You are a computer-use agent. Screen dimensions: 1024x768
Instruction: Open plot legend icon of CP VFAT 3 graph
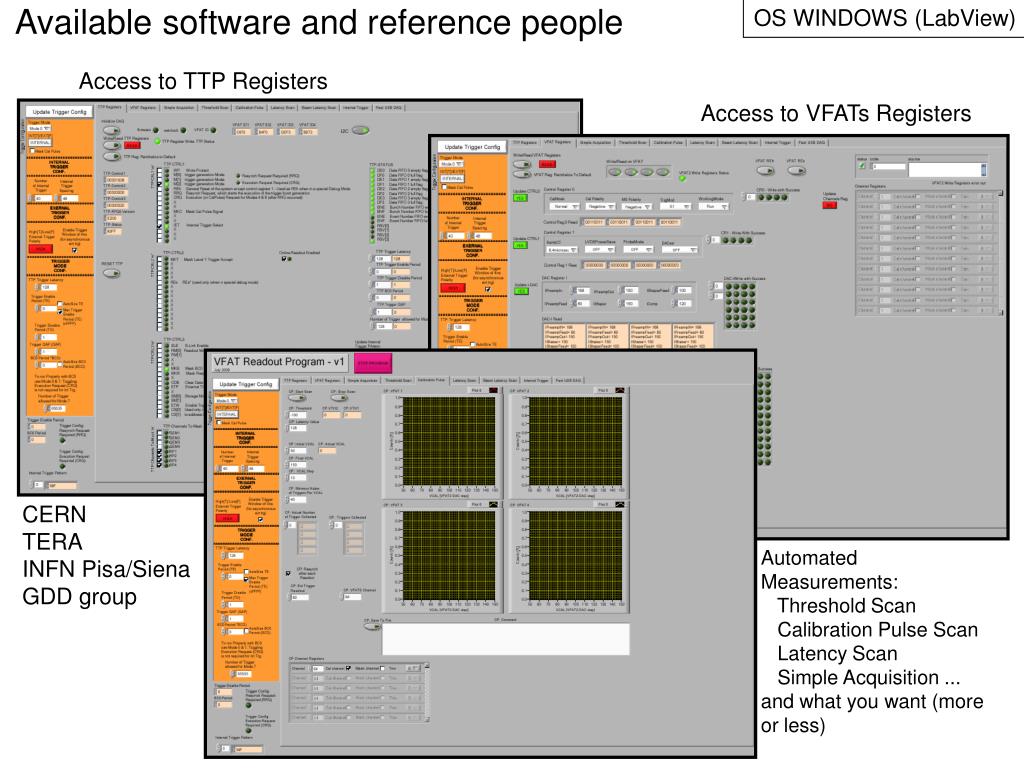(x=493, y=505)
